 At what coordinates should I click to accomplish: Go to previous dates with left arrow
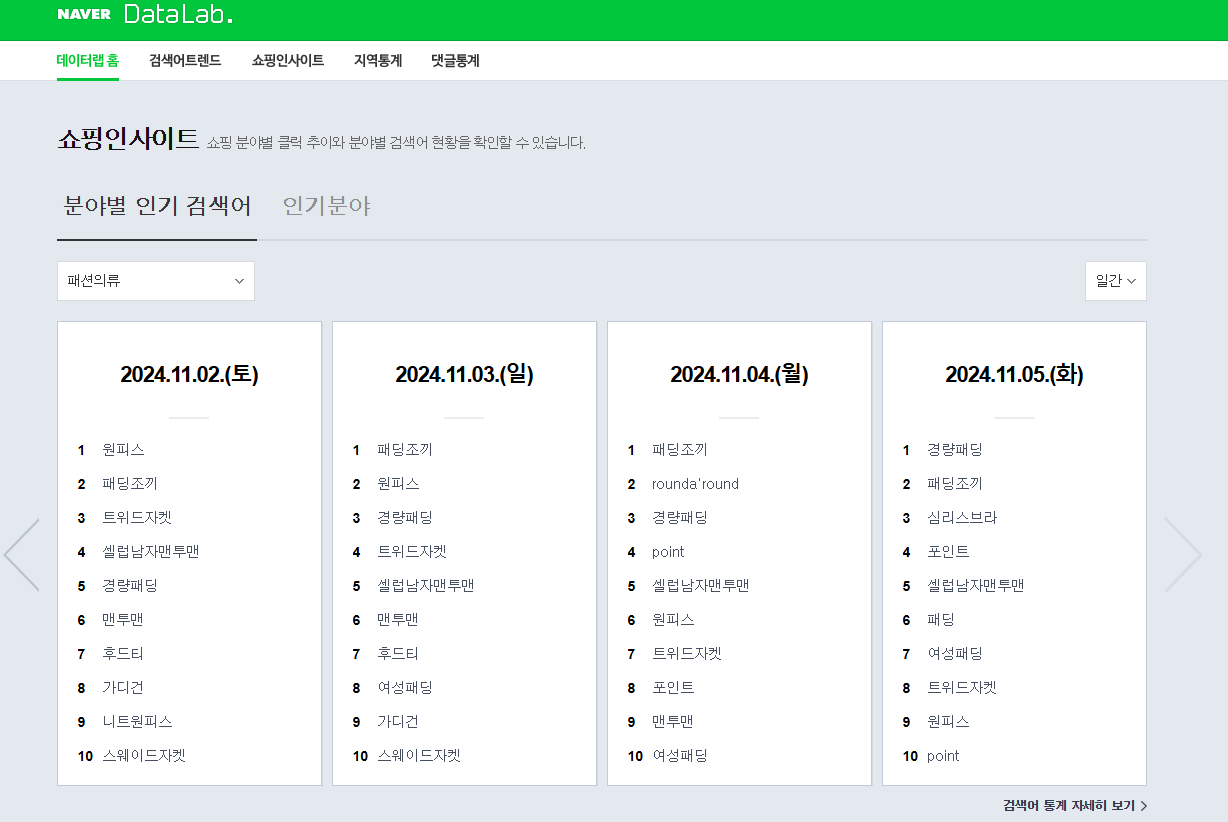click(x=22, y=554)
